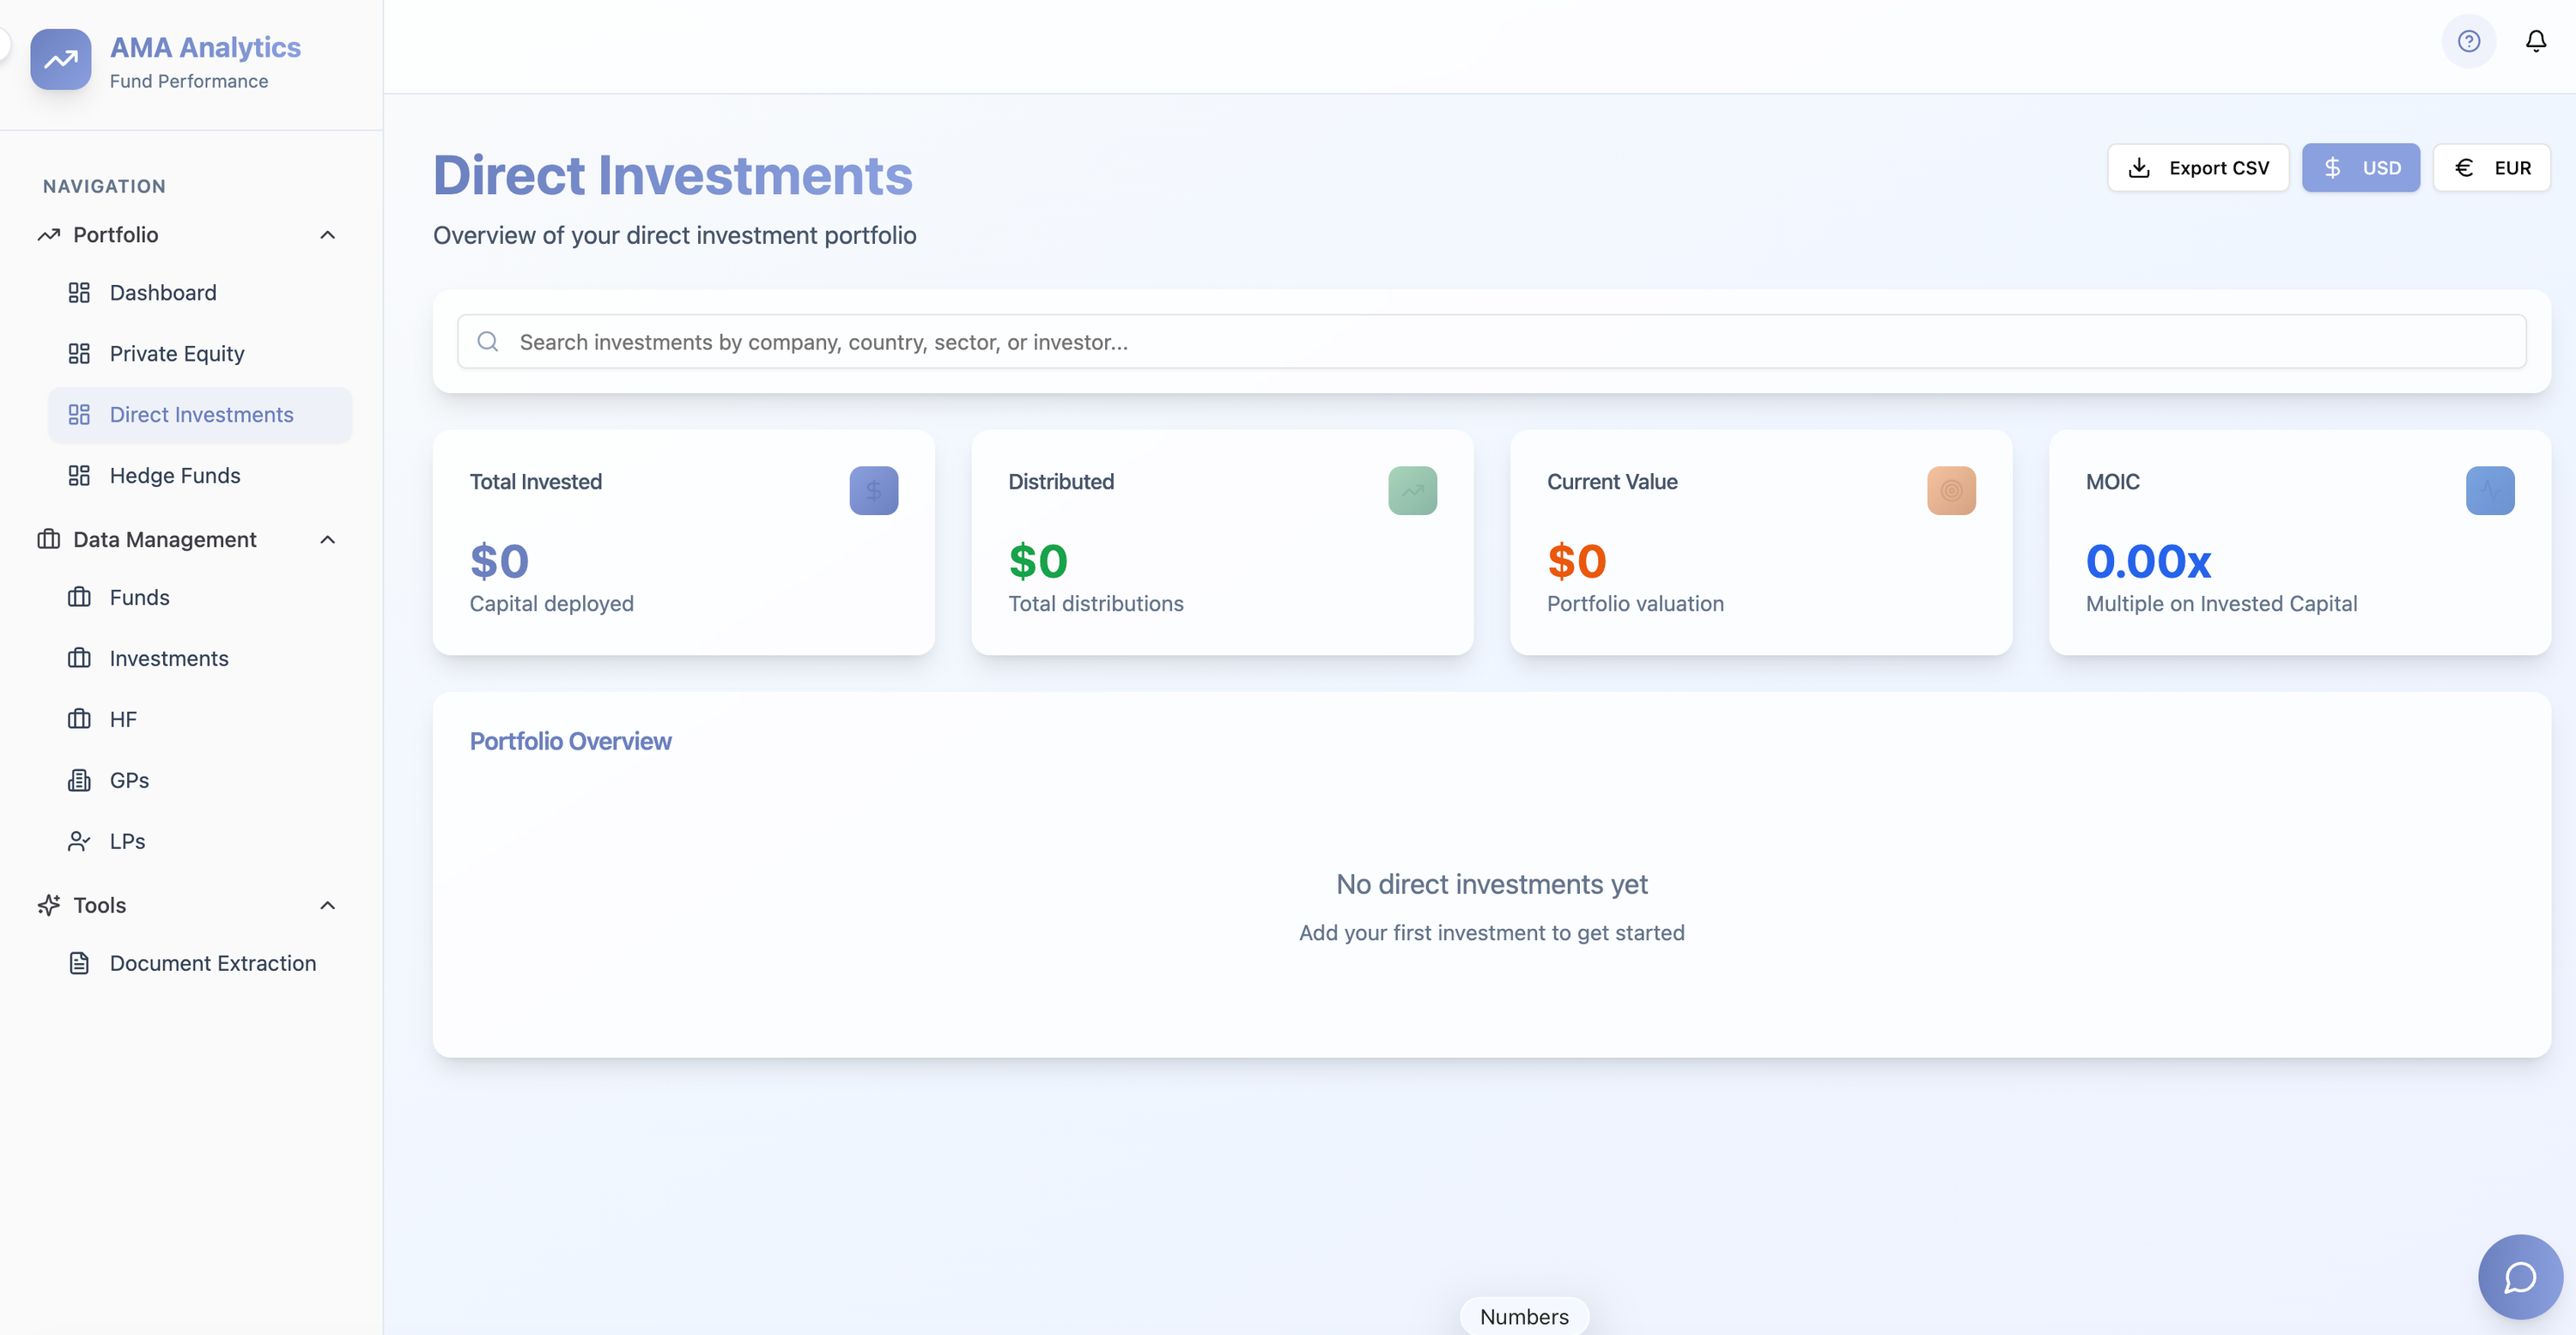The height and width of the screenshot is (1335, 2576).
Task: Click the MOIC 0.00x value
Action: pyautogui.click(x=2148, y=561)
